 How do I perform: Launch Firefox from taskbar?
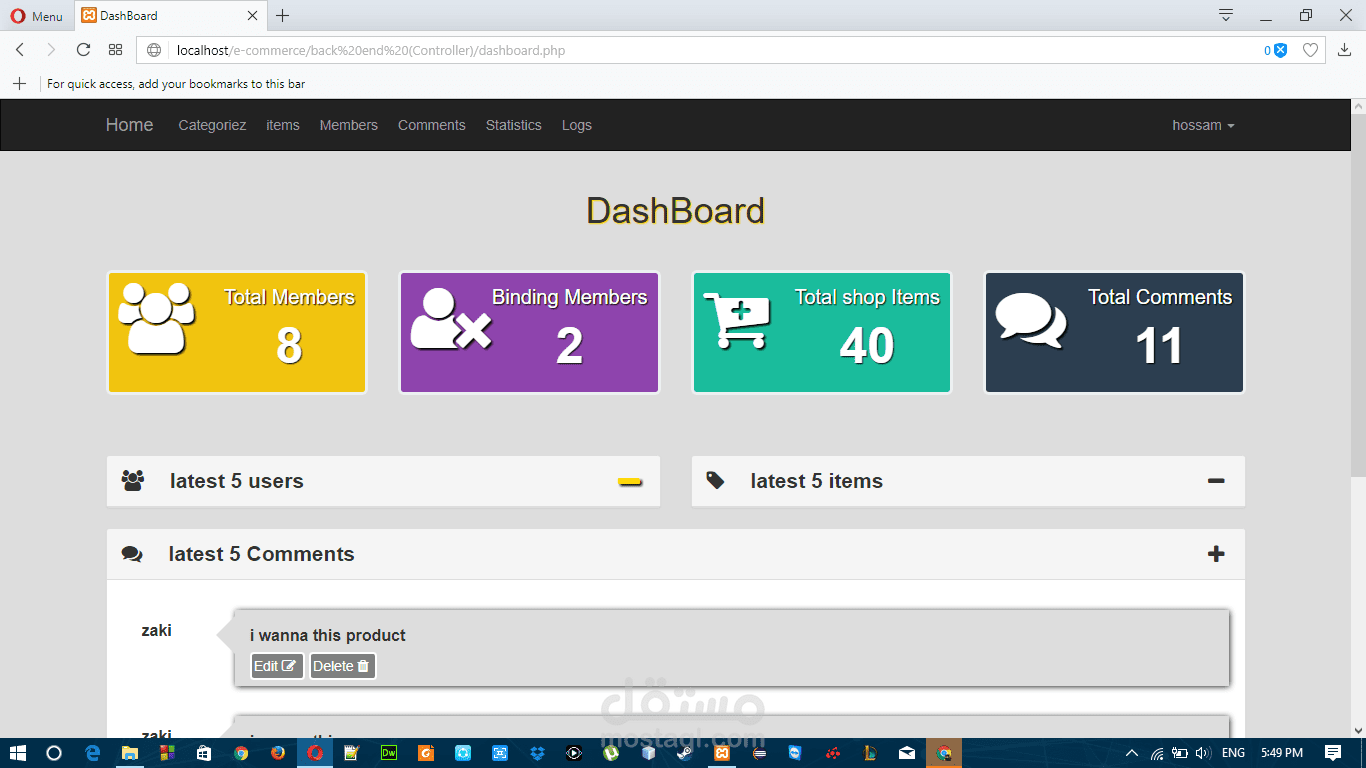click(x=278, y=753)
